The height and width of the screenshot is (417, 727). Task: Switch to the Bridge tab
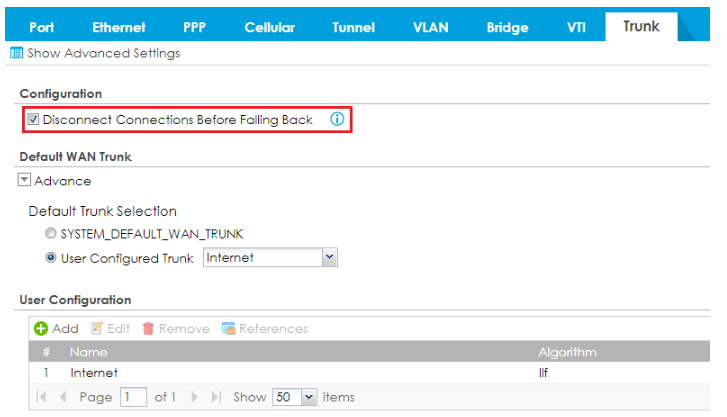pos(507,27)
